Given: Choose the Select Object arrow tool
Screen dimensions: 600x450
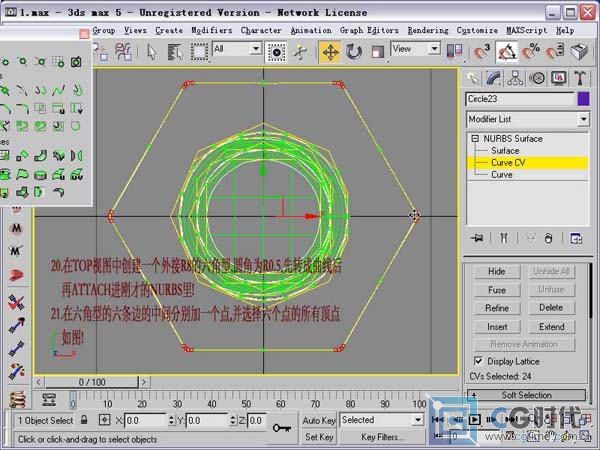Looking at the screenshot, I should click(x=152, y=52).
